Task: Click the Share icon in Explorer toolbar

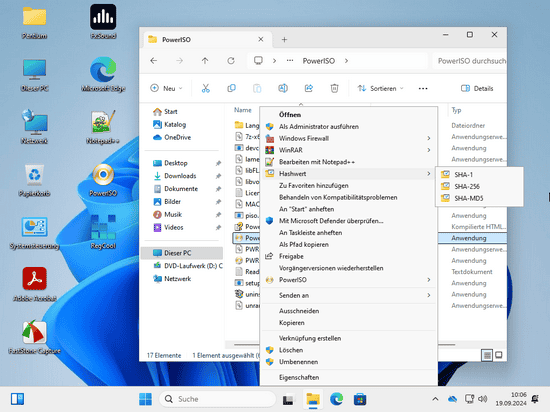Action: 309,88
